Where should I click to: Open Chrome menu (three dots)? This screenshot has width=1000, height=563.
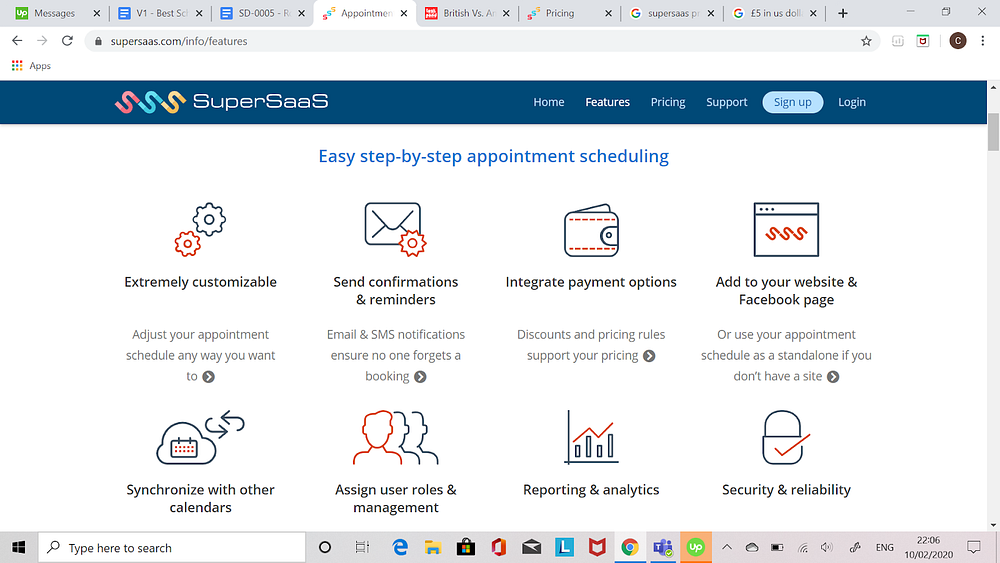click(x=983, y=41)
